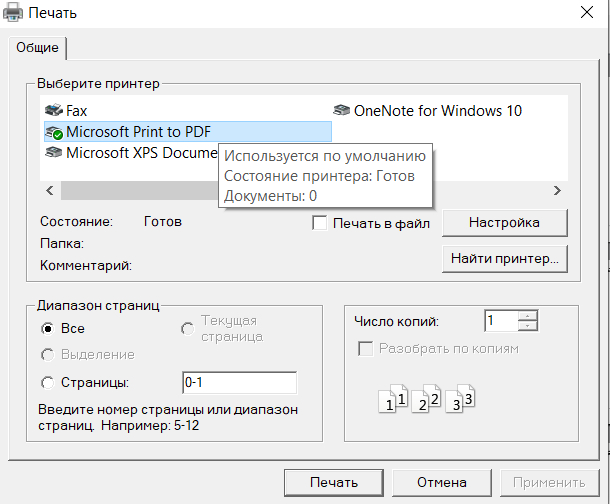Screen dimensions: 610x504
Task: Choose the "Страницы" radio button
Action: 47,382
